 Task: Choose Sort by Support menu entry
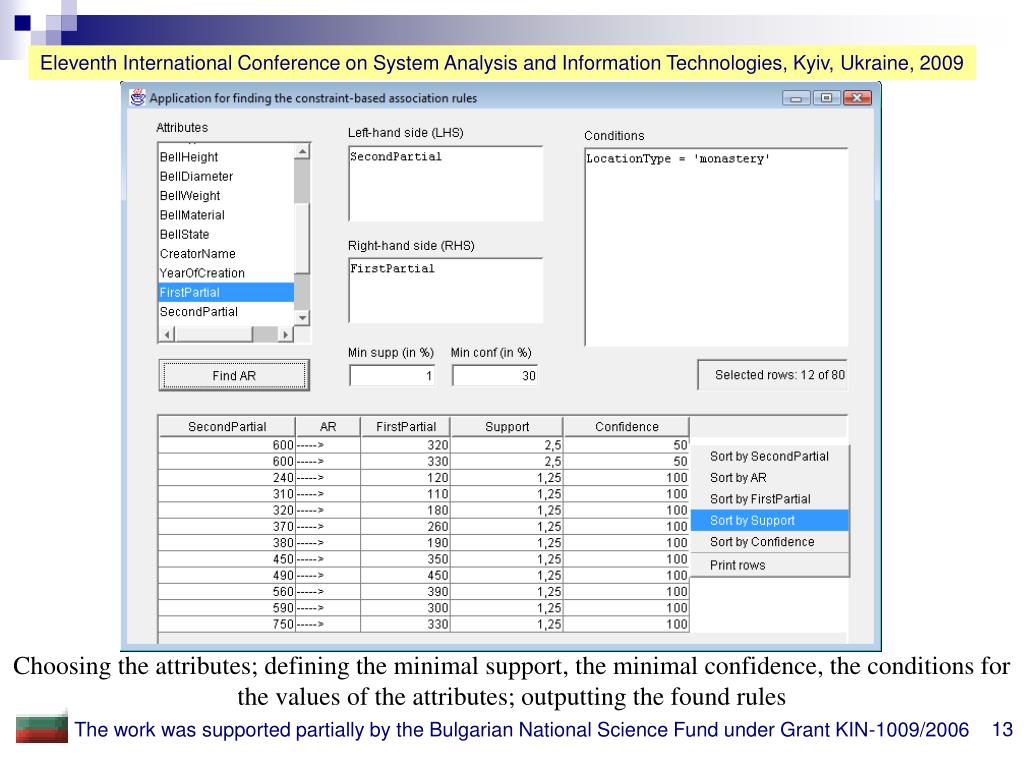(769, 520)
